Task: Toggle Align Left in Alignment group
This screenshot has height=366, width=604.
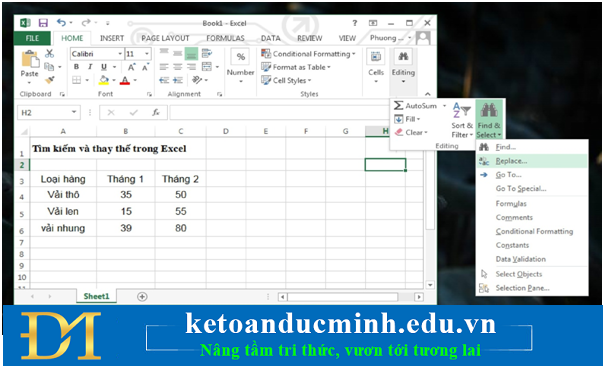Action: tap(164, 67)
